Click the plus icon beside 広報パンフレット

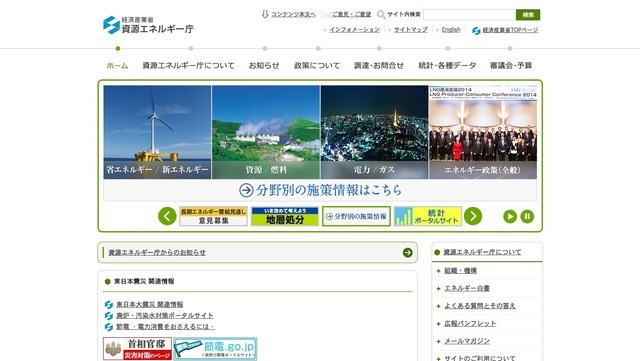[x=438, y=324]
